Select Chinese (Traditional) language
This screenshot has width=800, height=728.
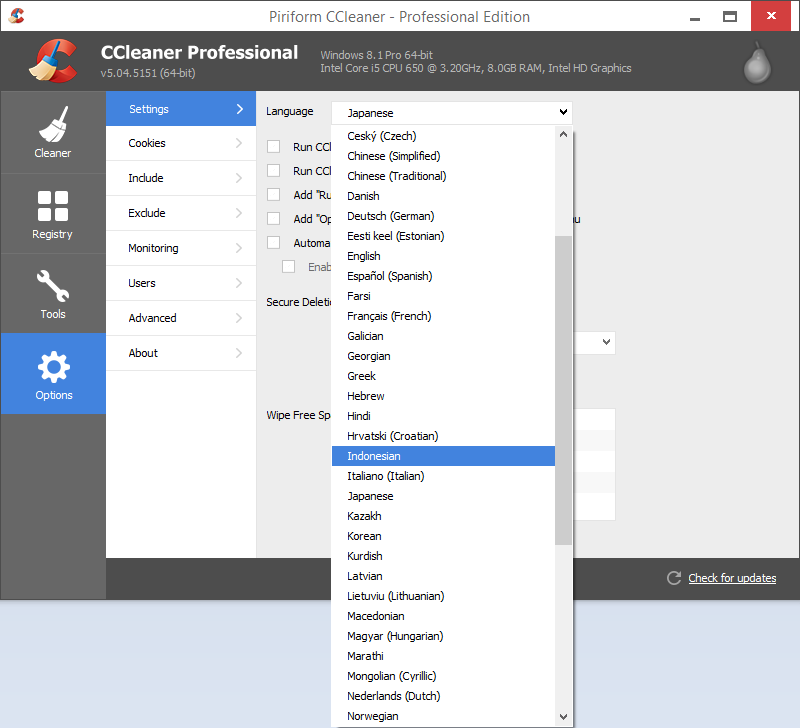click(x=443, y=176)
